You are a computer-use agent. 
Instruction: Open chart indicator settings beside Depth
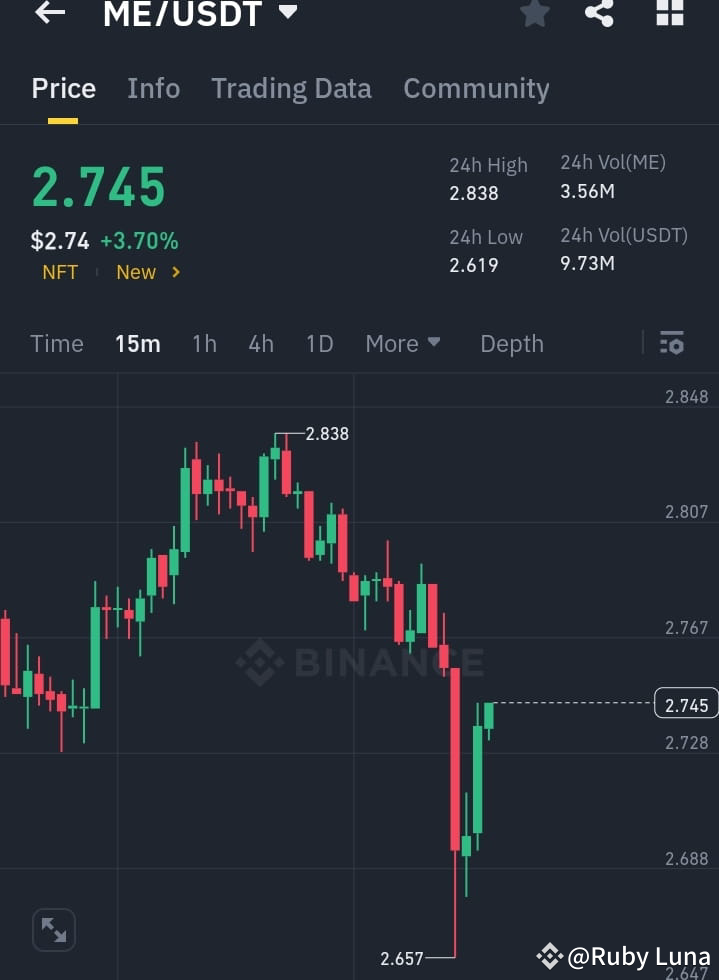click(671, 343)
